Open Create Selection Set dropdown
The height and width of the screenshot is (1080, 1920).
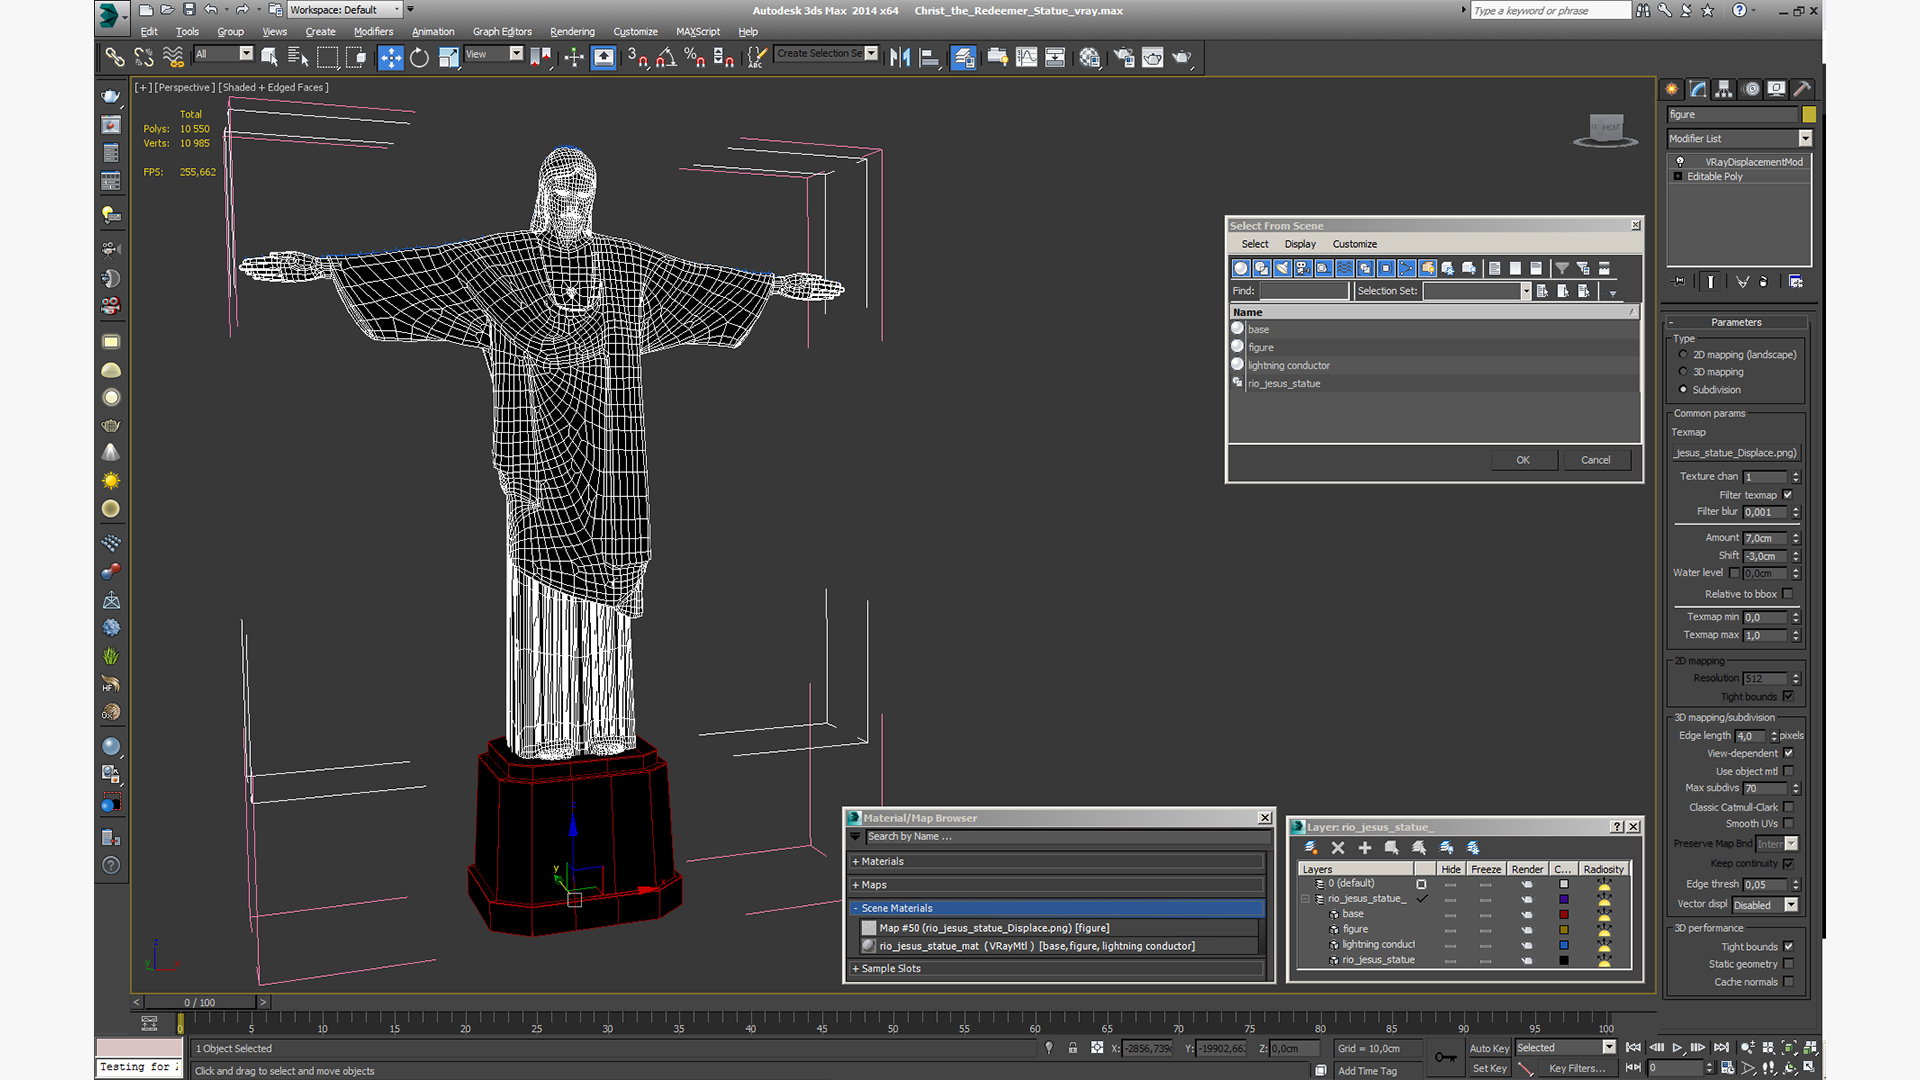coord(827,54)
